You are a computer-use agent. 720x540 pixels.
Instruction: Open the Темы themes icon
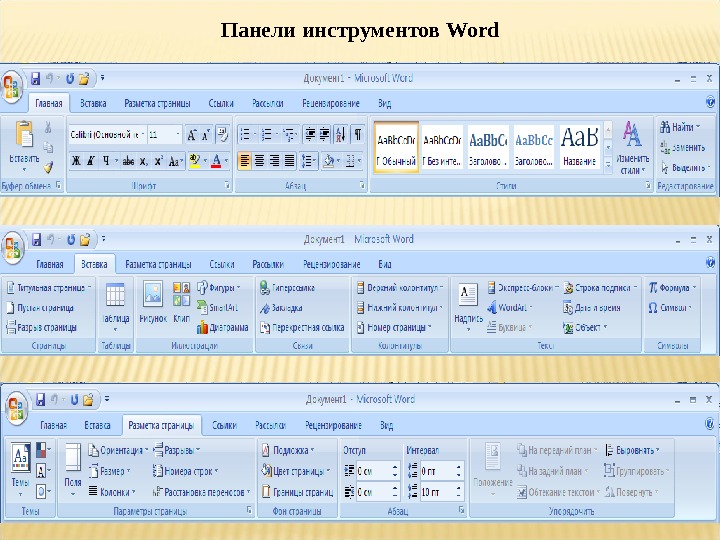21,457
